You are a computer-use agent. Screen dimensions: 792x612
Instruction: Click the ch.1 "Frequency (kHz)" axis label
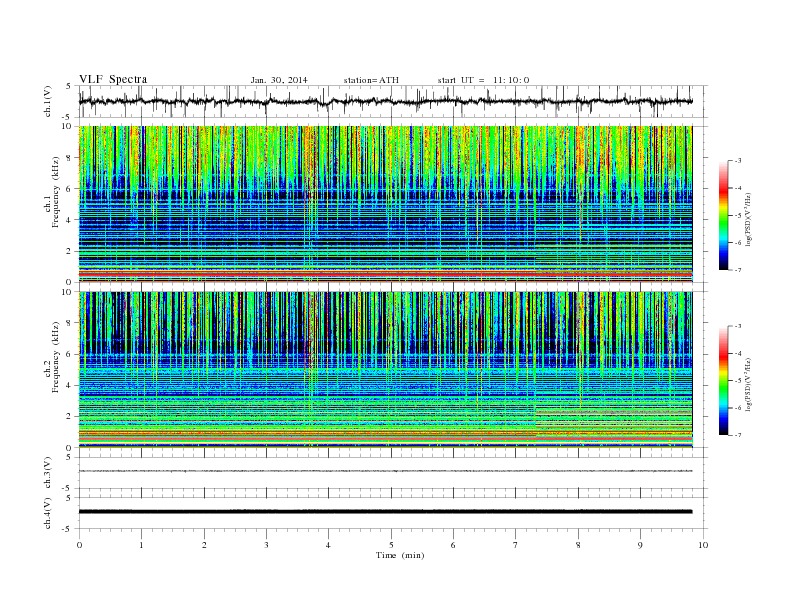(56, 192)
